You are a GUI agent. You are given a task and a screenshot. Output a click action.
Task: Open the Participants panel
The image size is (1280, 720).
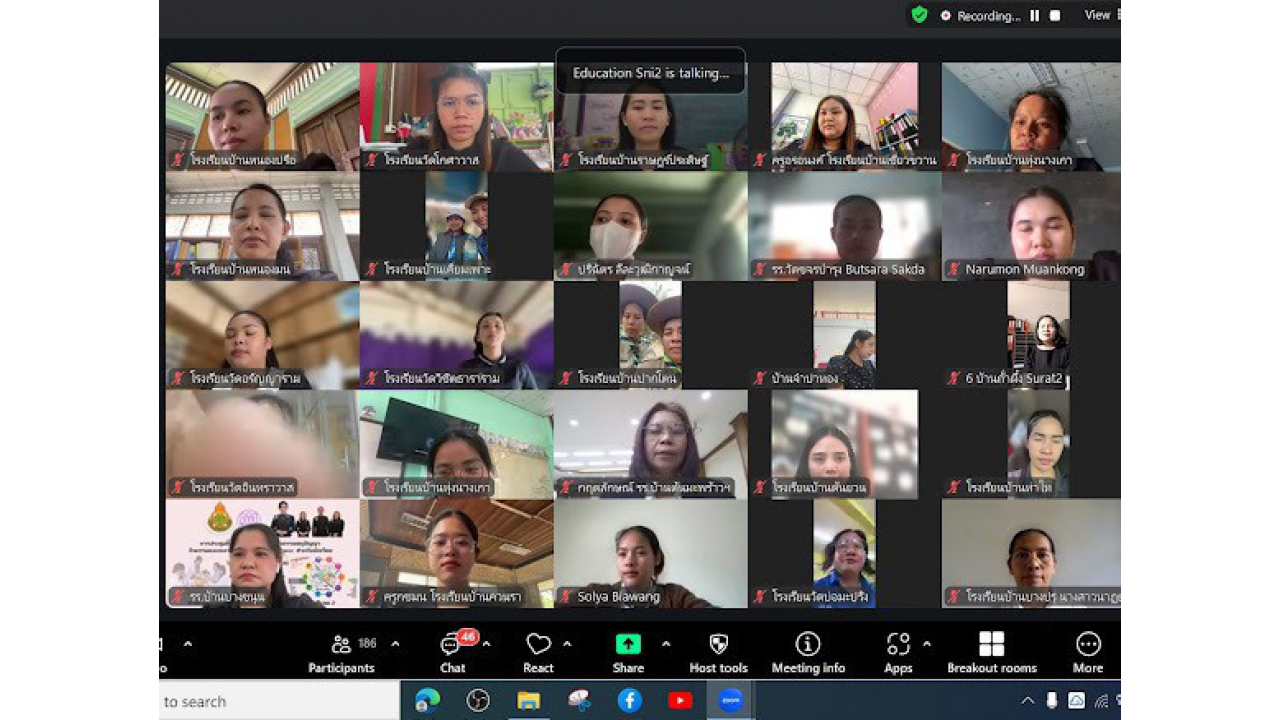tap(341, 652)
